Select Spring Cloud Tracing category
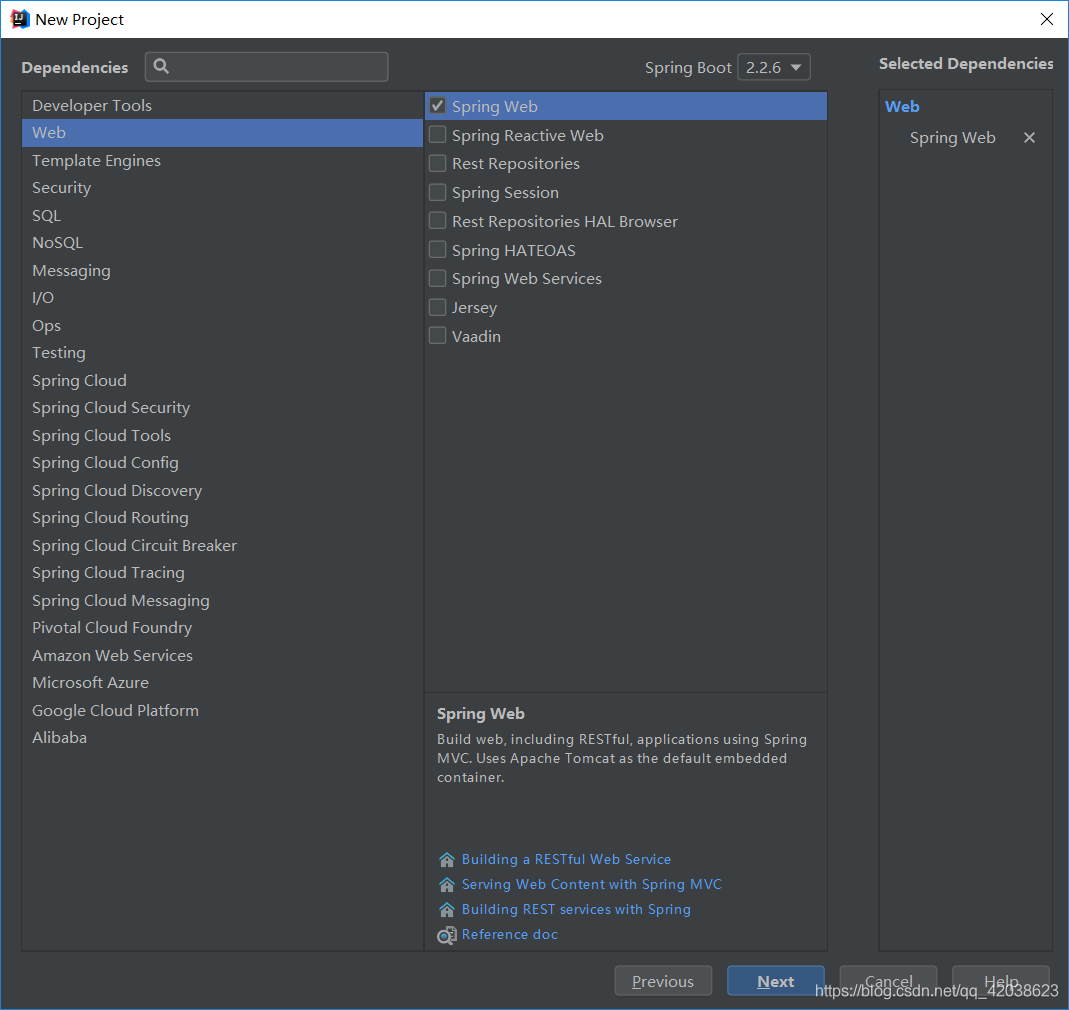This screenshot has height=1010, width=1069. point(222,573)
